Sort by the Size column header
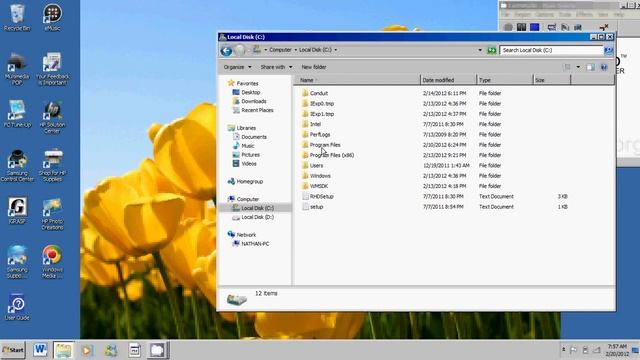This screenshot has width=640, height=360. 552,80
